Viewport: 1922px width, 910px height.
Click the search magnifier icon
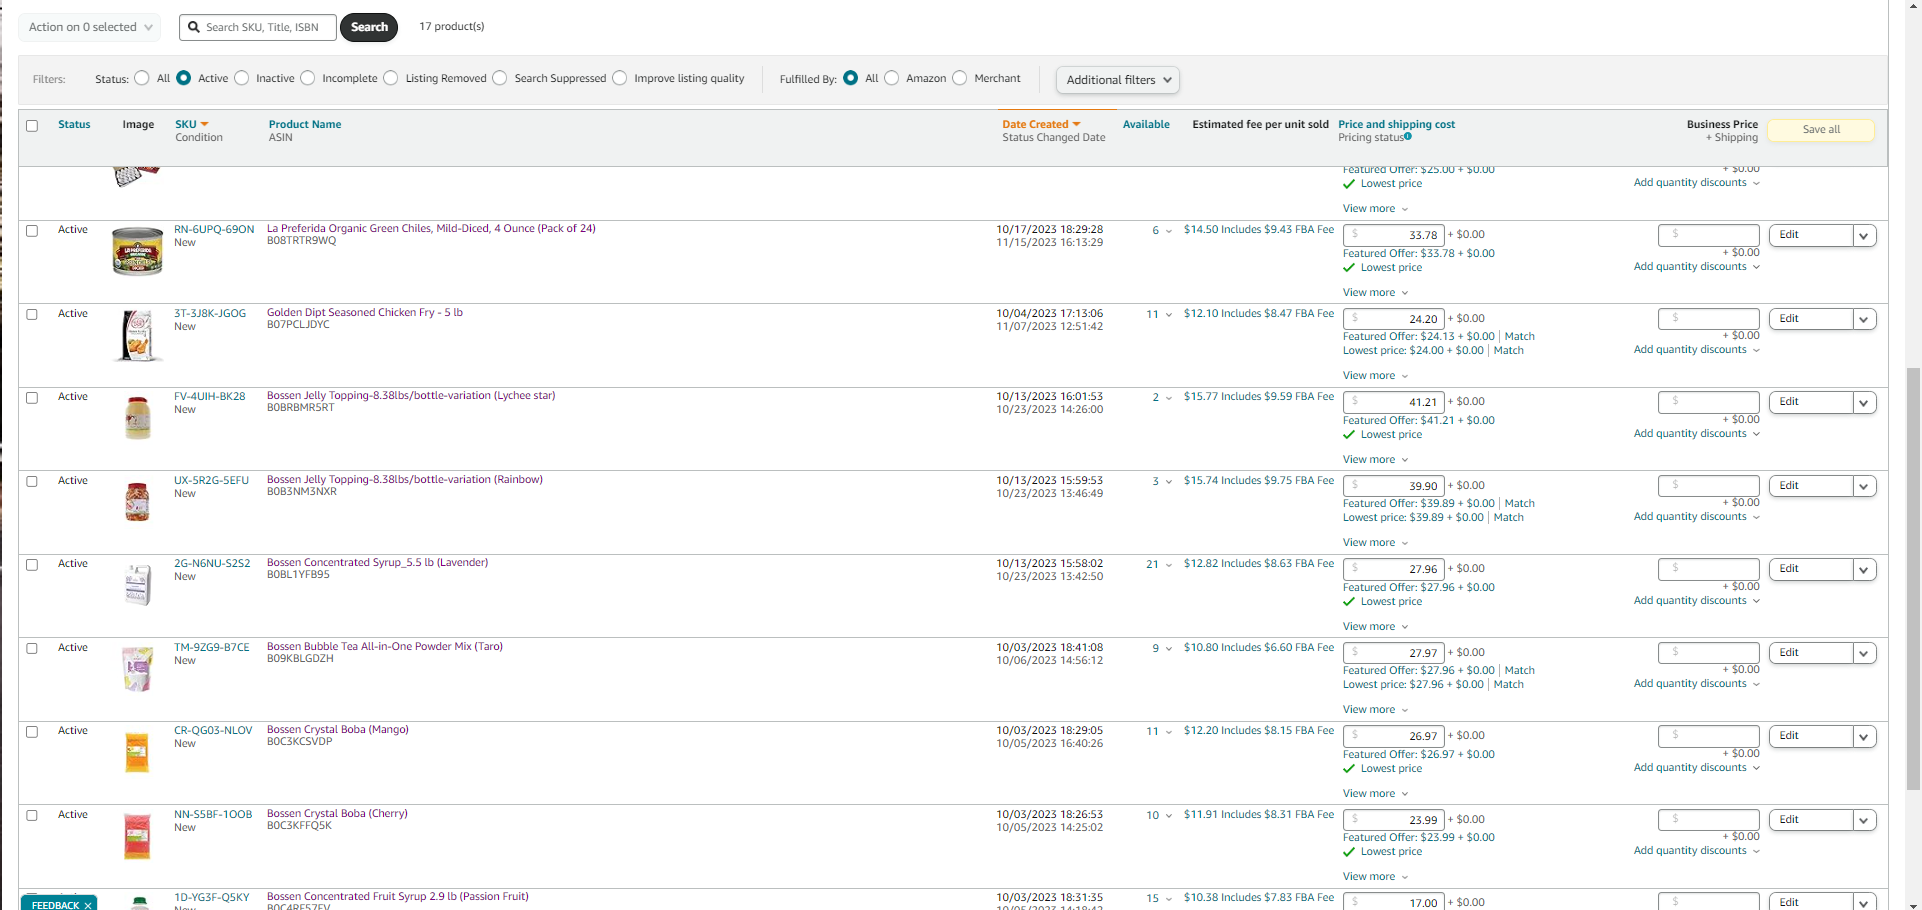(194, 28)
